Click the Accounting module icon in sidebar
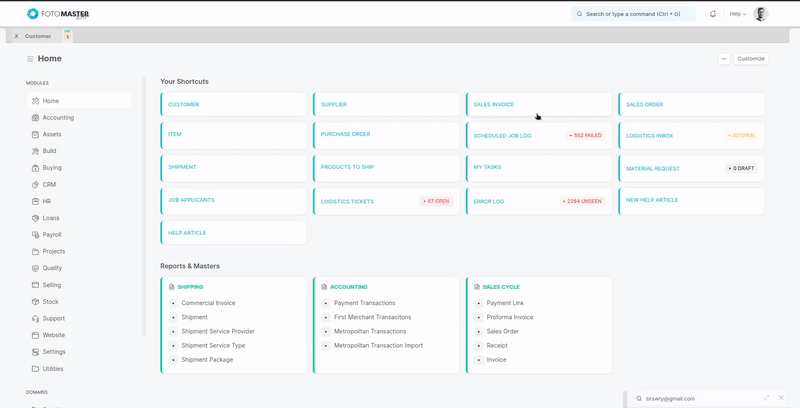 (35, 118)
